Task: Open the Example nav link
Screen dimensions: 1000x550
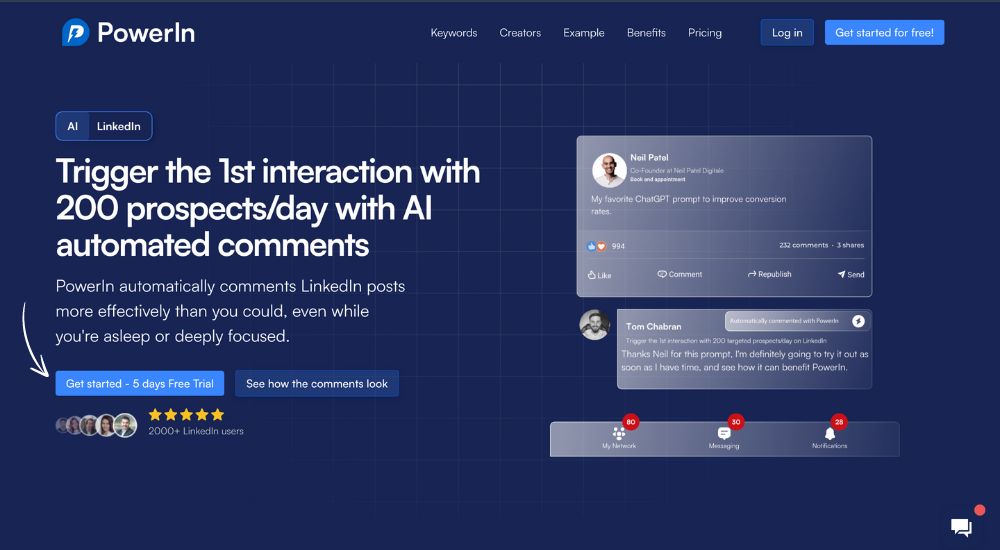Action: click(x=584, y=33)
